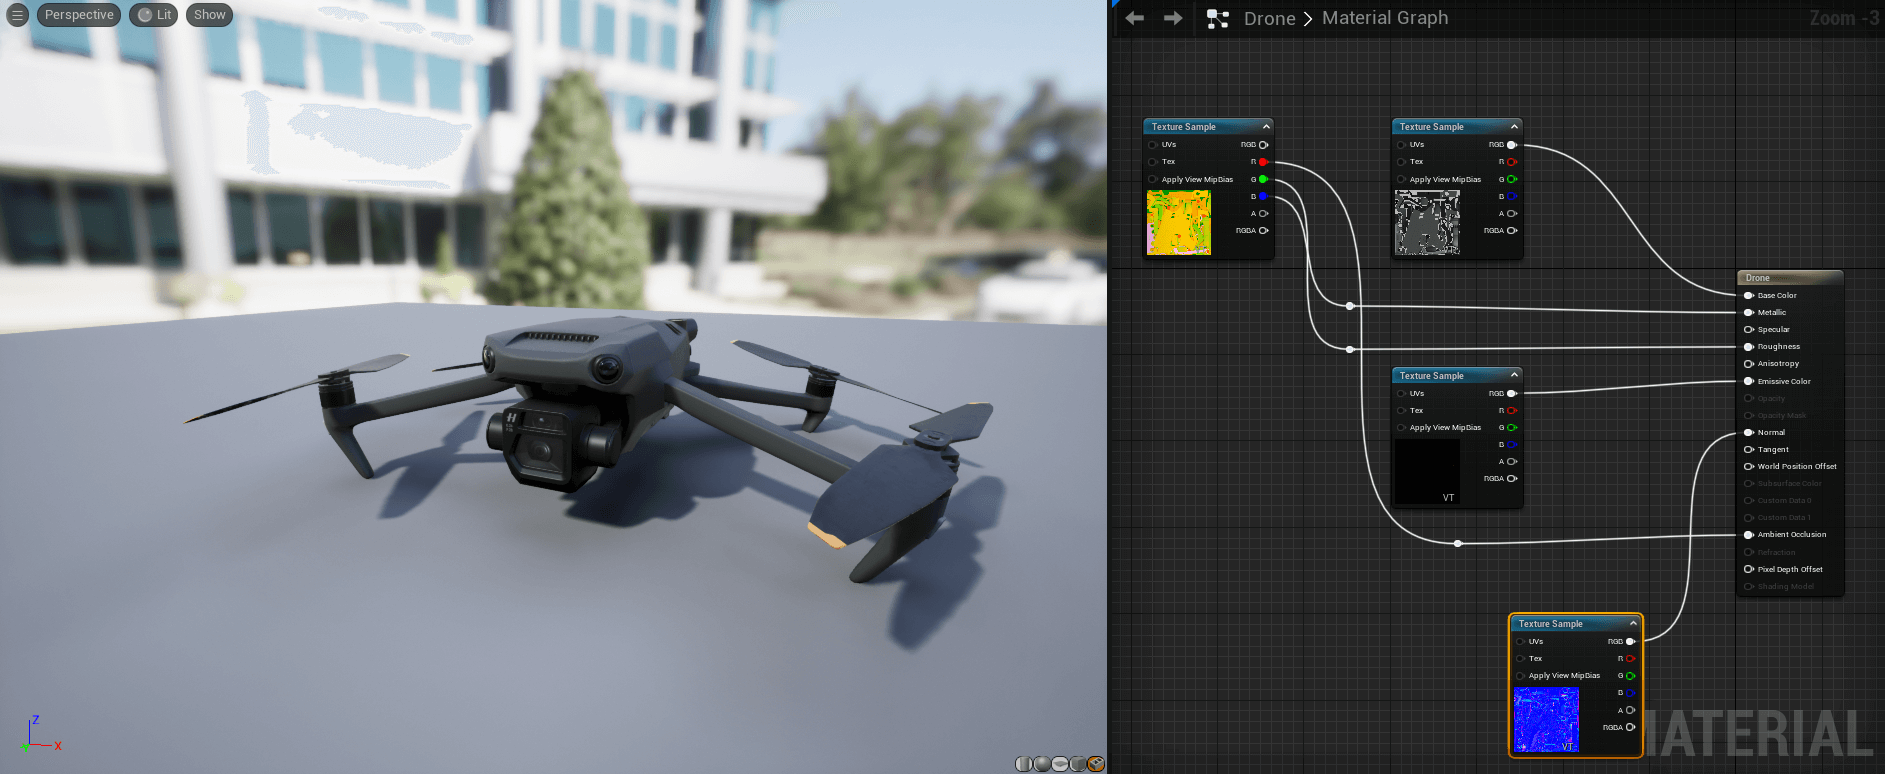This screenshot has width=1885, height=774.
Task: Click the Drone breadcrumb link
Action: pos(1269,18)
